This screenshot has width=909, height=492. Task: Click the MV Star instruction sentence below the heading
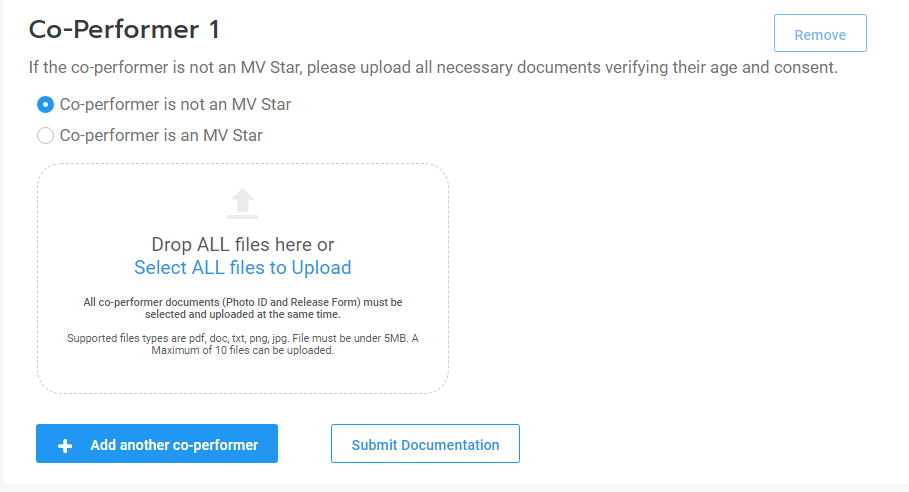click(x=433, y=68)
